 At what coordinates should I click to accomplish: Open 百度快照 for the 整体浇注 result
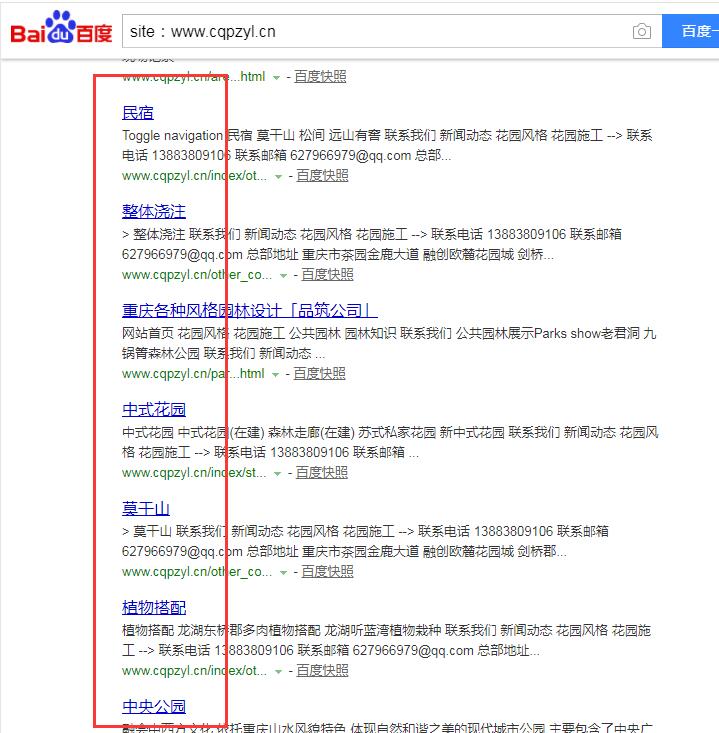tap(327, 274)
